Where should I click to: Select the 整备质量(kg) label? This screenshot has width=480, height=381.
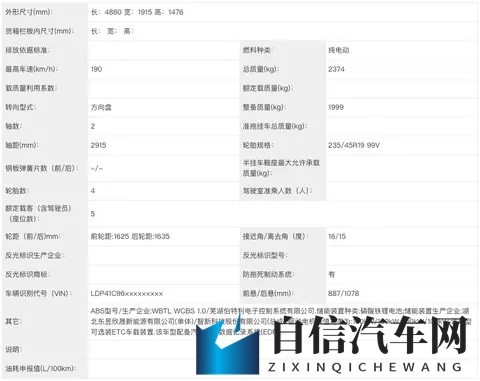click(x=265, y=107)
